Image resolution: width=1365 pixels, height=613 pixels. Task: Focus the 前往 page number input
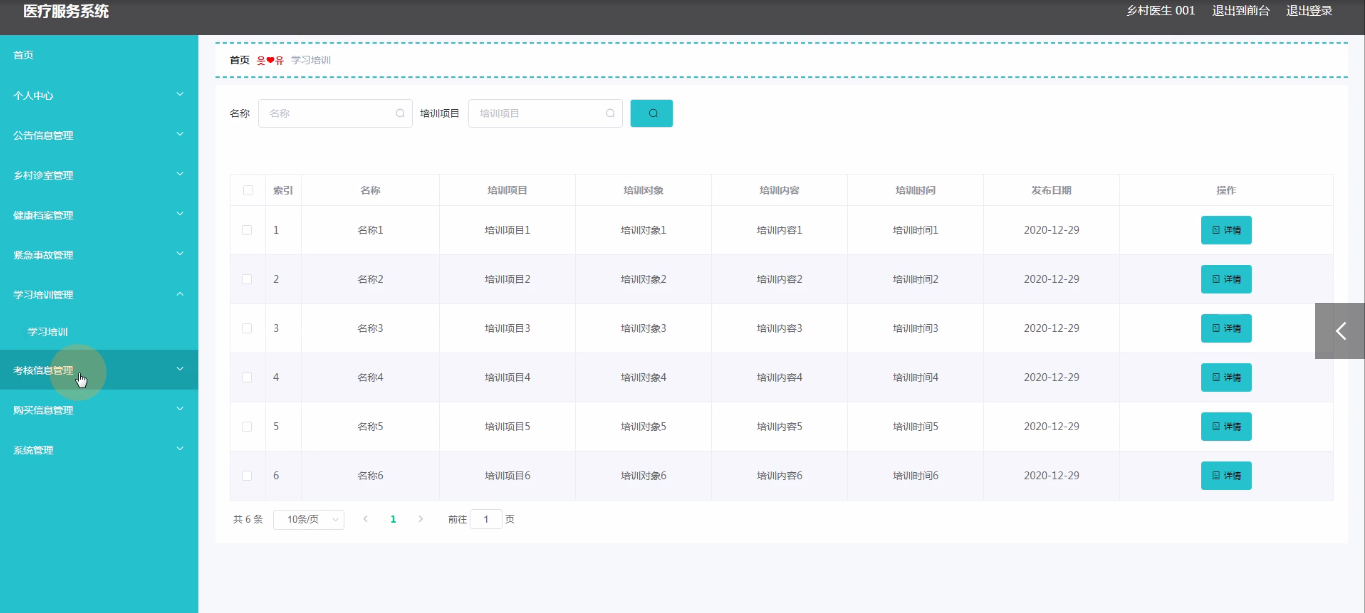point(486,520)
